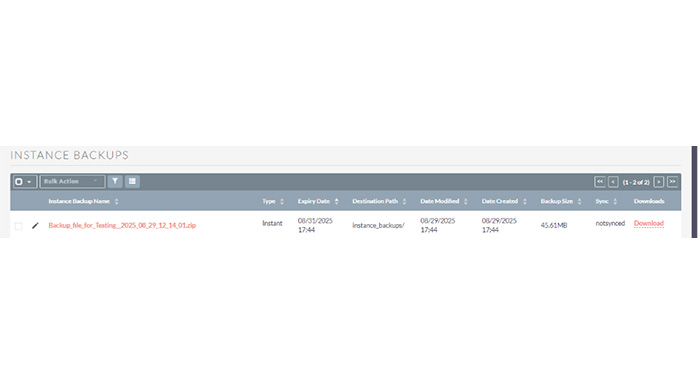700x384 pixels.
Task: Sort by Instance Backup Name column
Action: (x=83, y=201)
